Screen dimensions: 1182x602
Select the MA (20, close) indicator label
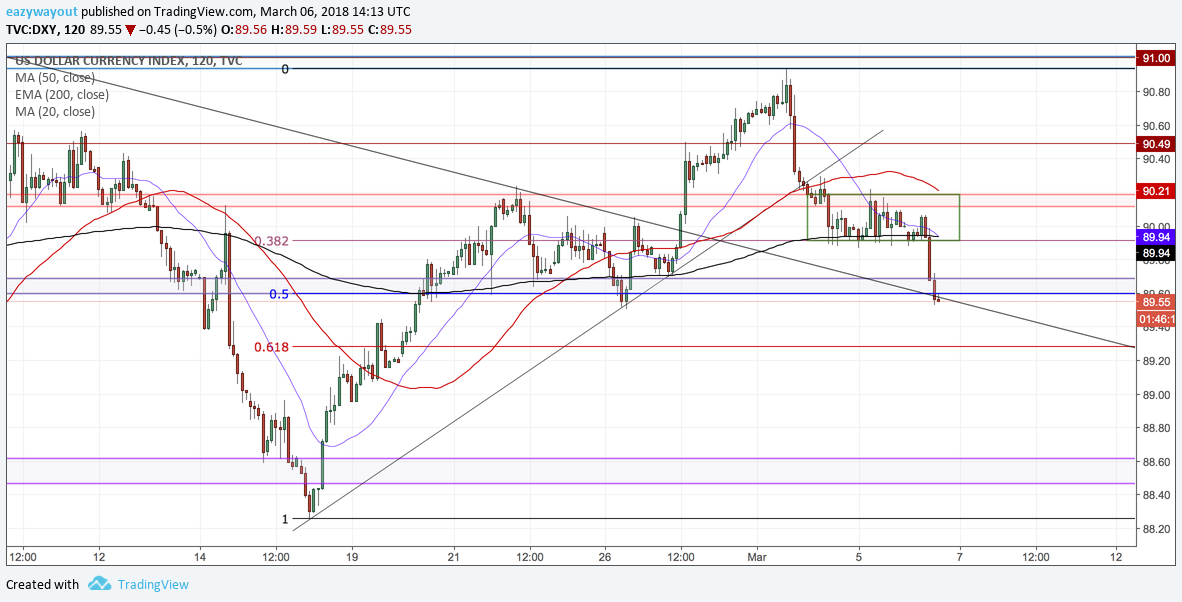click(55, 112)
